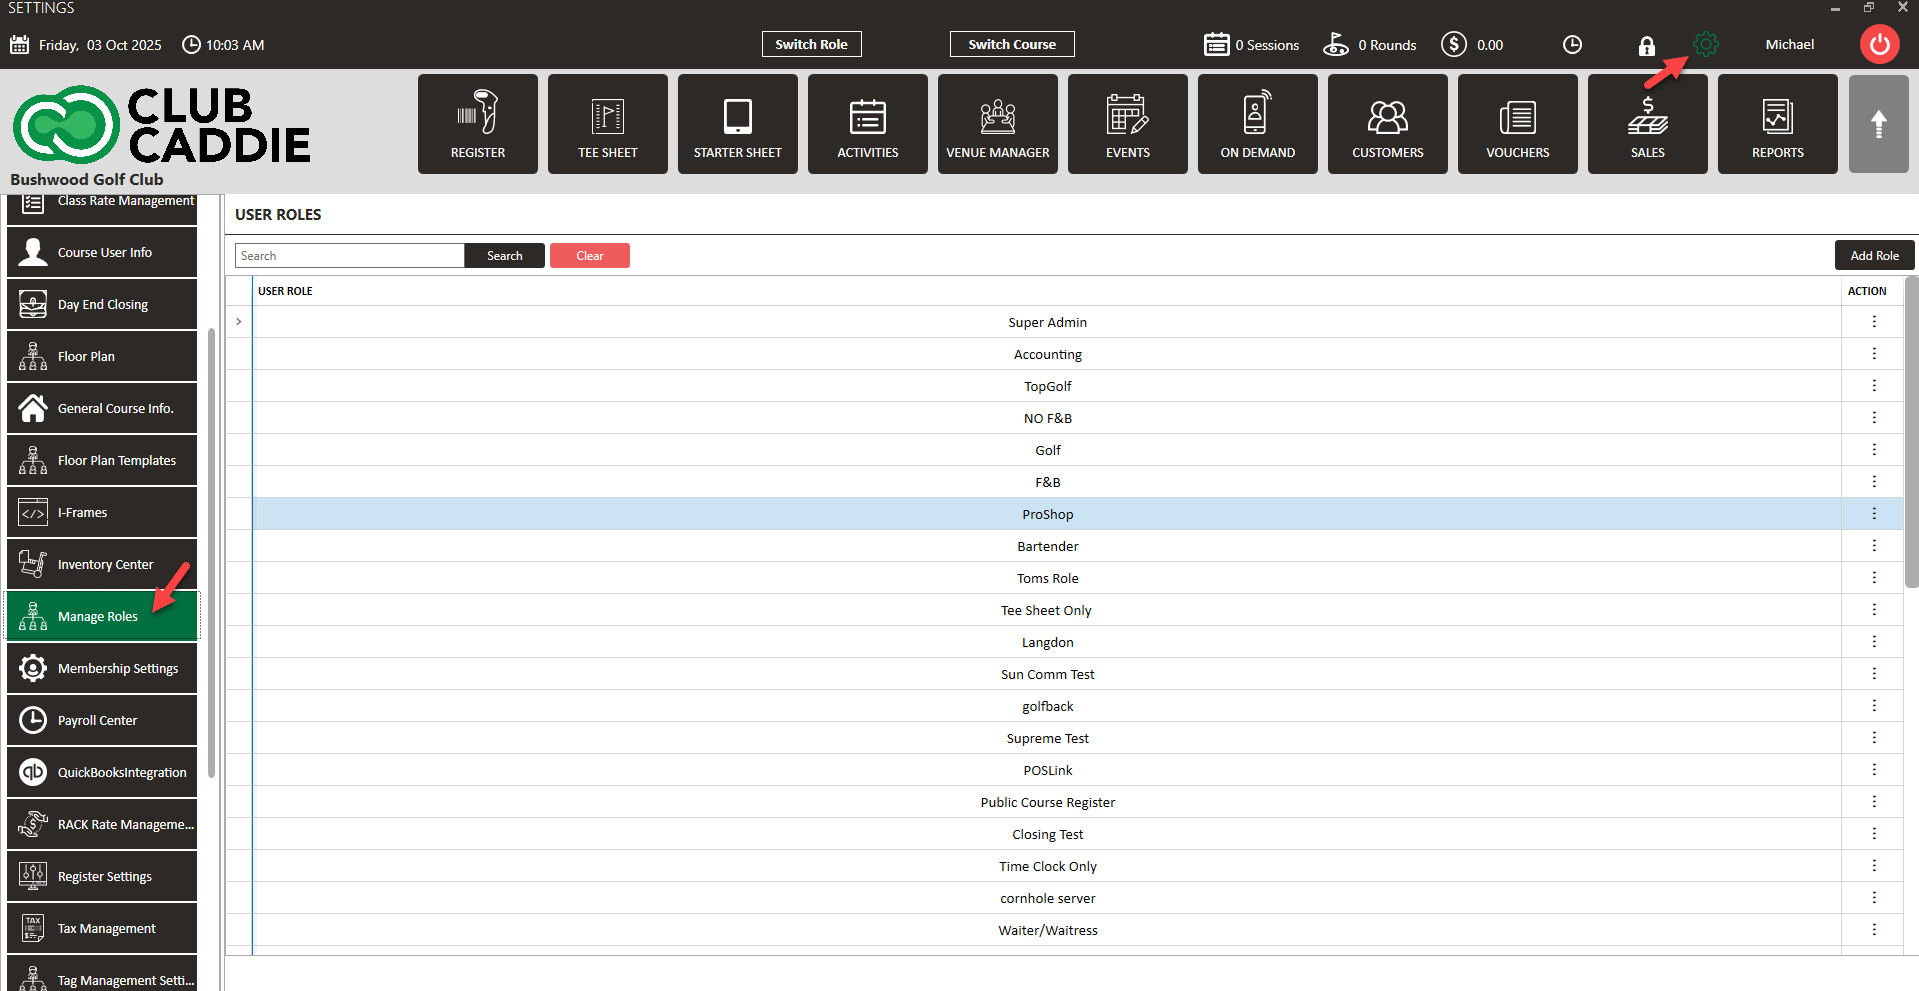The width and height of the screenshot is (1919, 991).
Task: Expand the Super Admin row arrow
Action: point(239,322)
